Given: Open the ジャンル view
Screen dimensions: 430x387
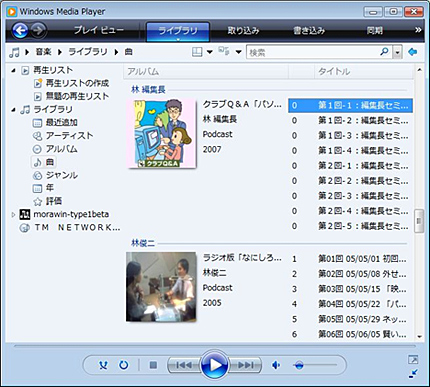Looking at the screenshot, I should click(x=62, y=175).
